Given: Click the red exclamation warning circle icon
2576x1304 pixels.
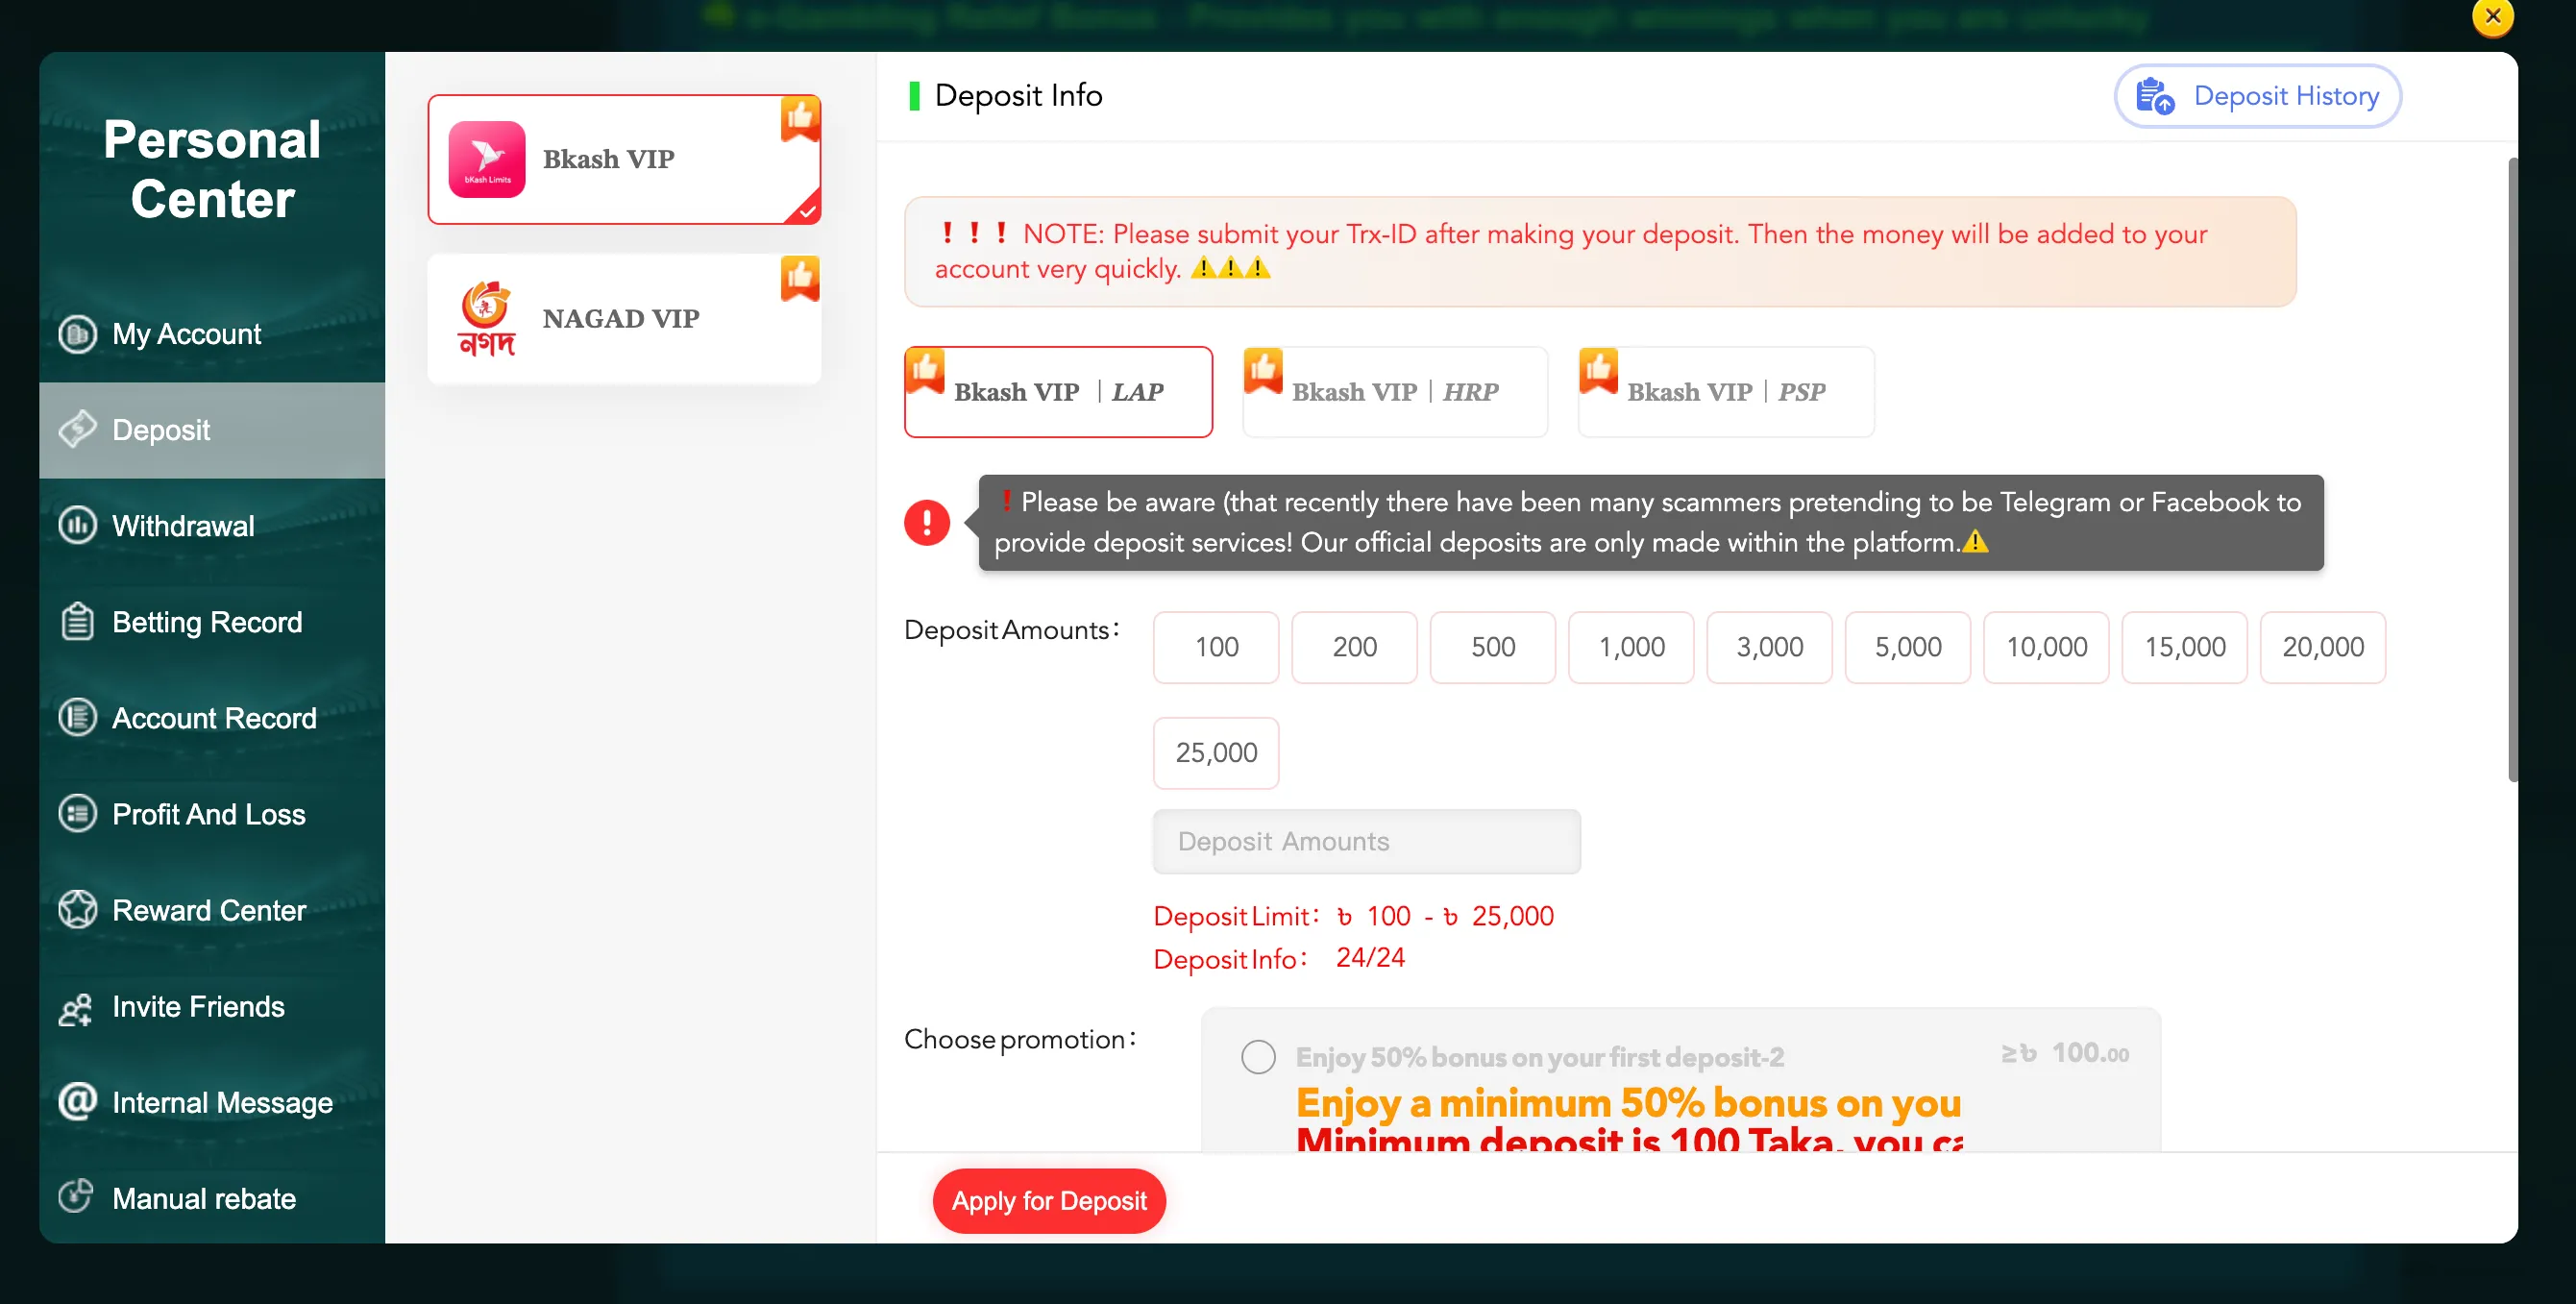Looking at the screenshot, I should point(927,523).
